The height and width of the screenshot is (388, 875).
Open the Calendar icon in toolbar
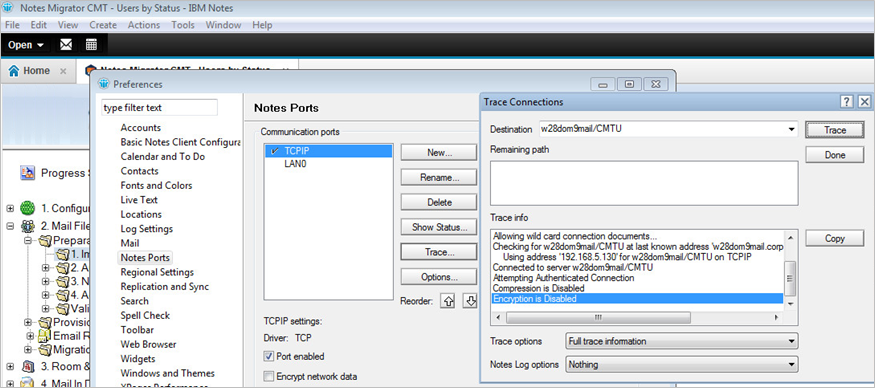pos(92,45)
